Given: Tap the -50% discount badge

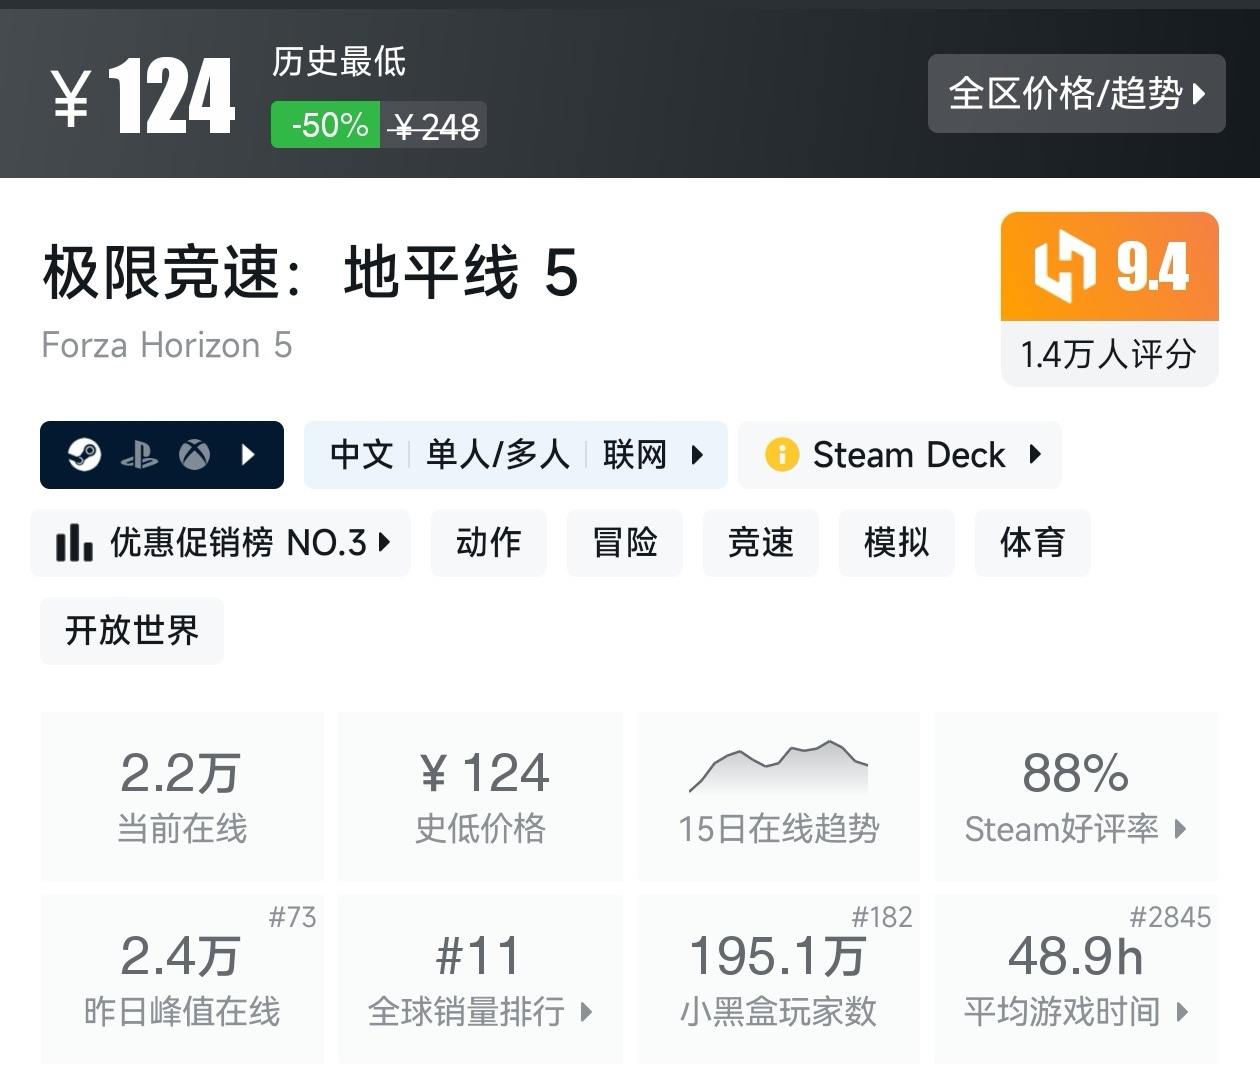Looking at the screenshot, I should pos(325,125).
